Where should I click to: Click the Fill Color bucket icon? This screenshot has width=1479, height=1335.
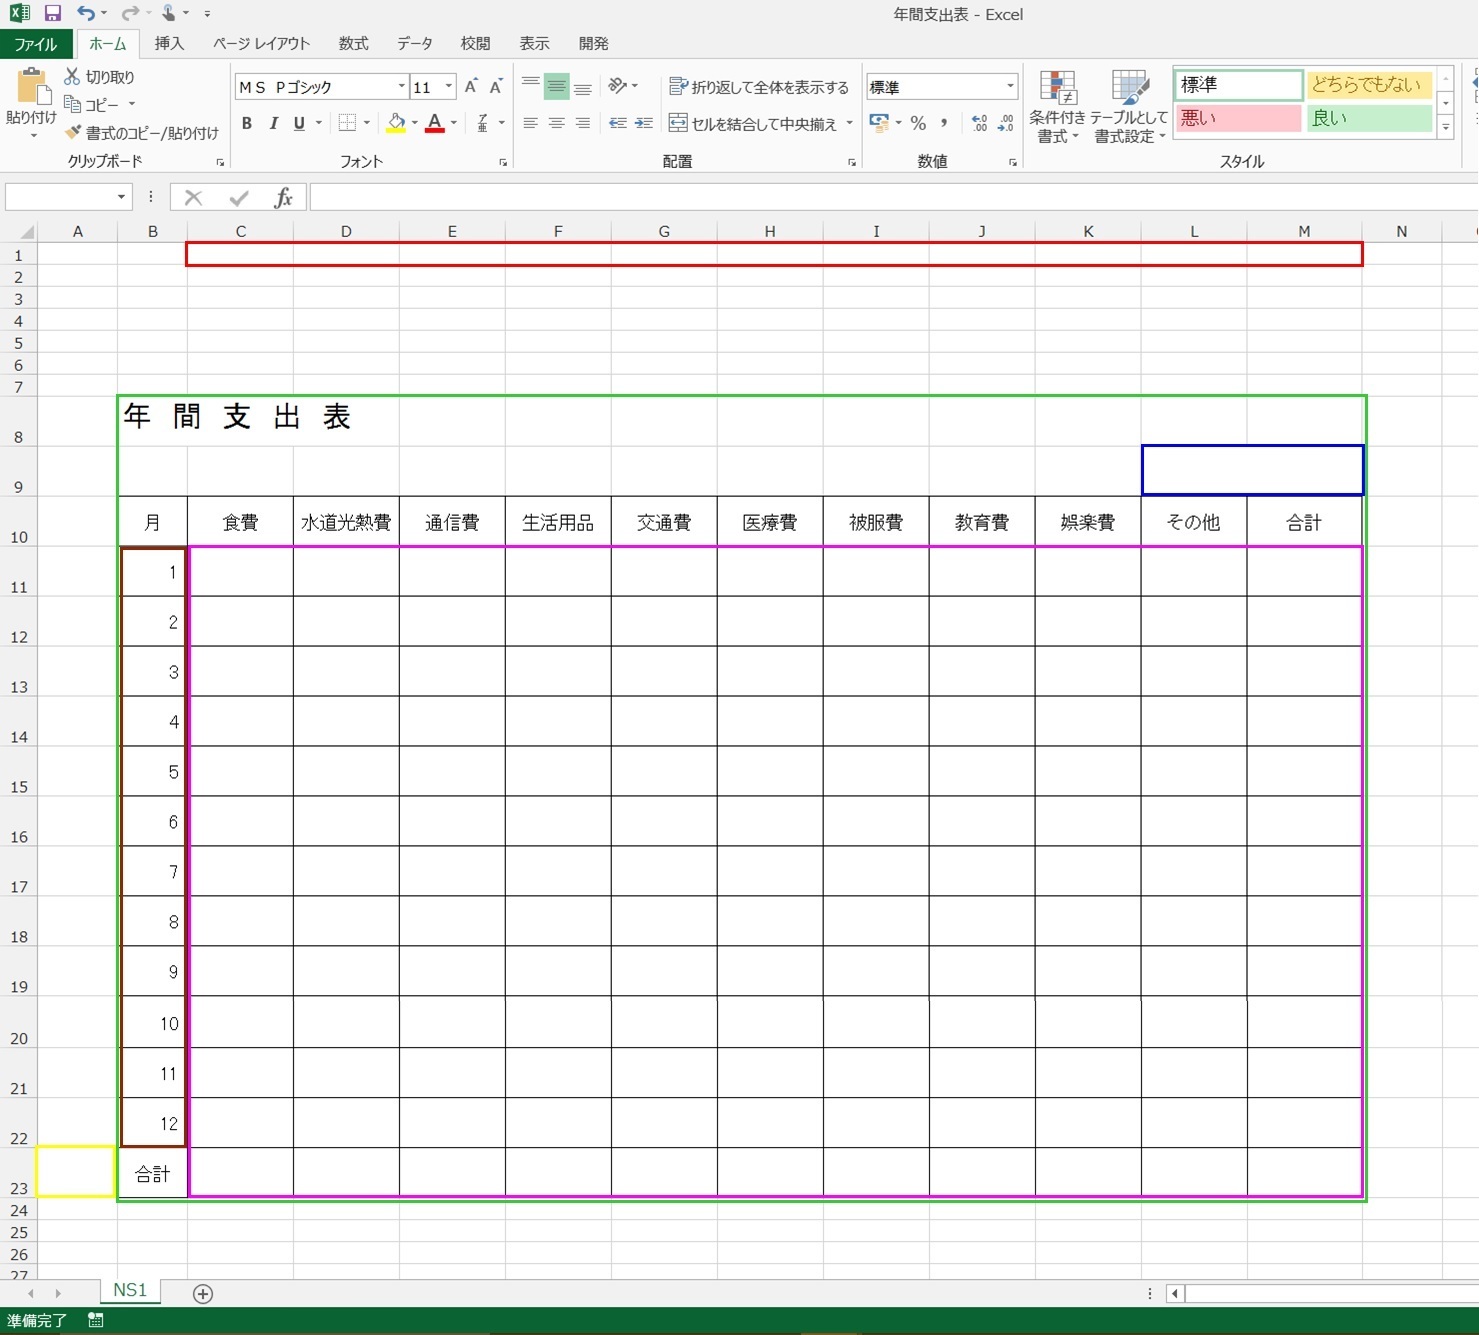pyautogui.click(x=396, y=123)
